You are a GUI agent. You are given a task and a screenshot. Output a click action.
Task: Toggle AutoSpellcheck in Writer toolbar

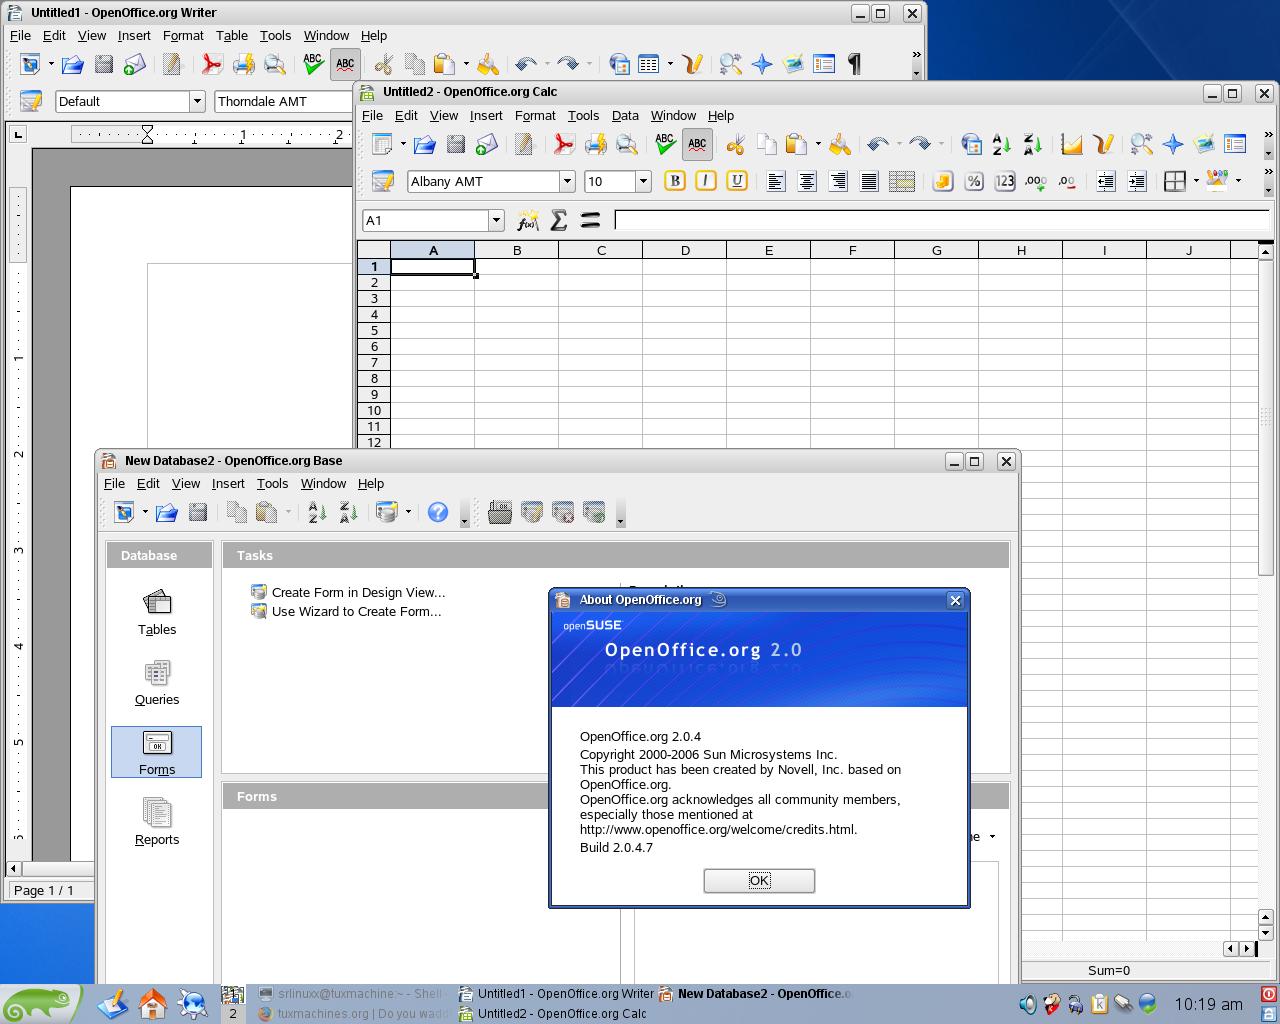[345, 64]
